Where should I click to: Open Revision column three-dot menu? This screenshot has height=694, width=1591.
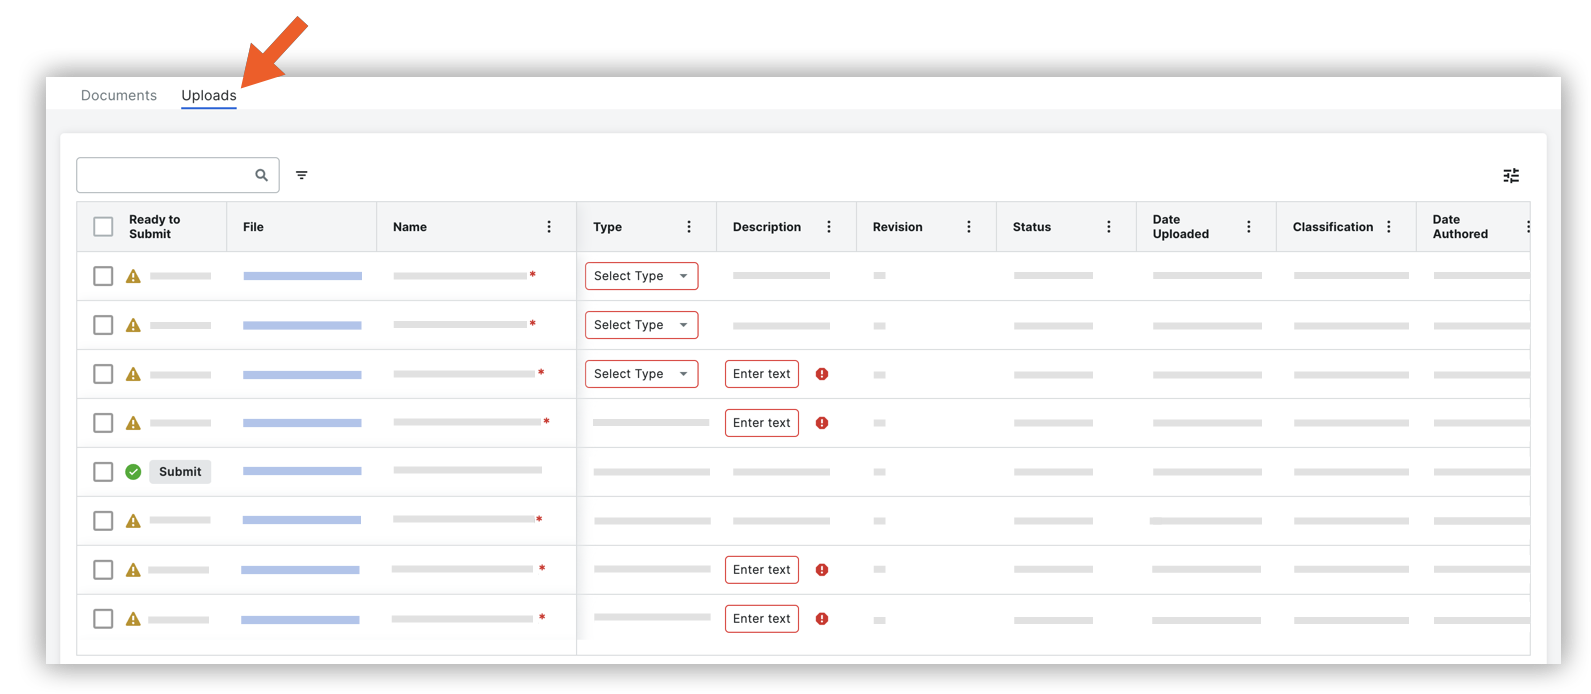click(969, 227)
